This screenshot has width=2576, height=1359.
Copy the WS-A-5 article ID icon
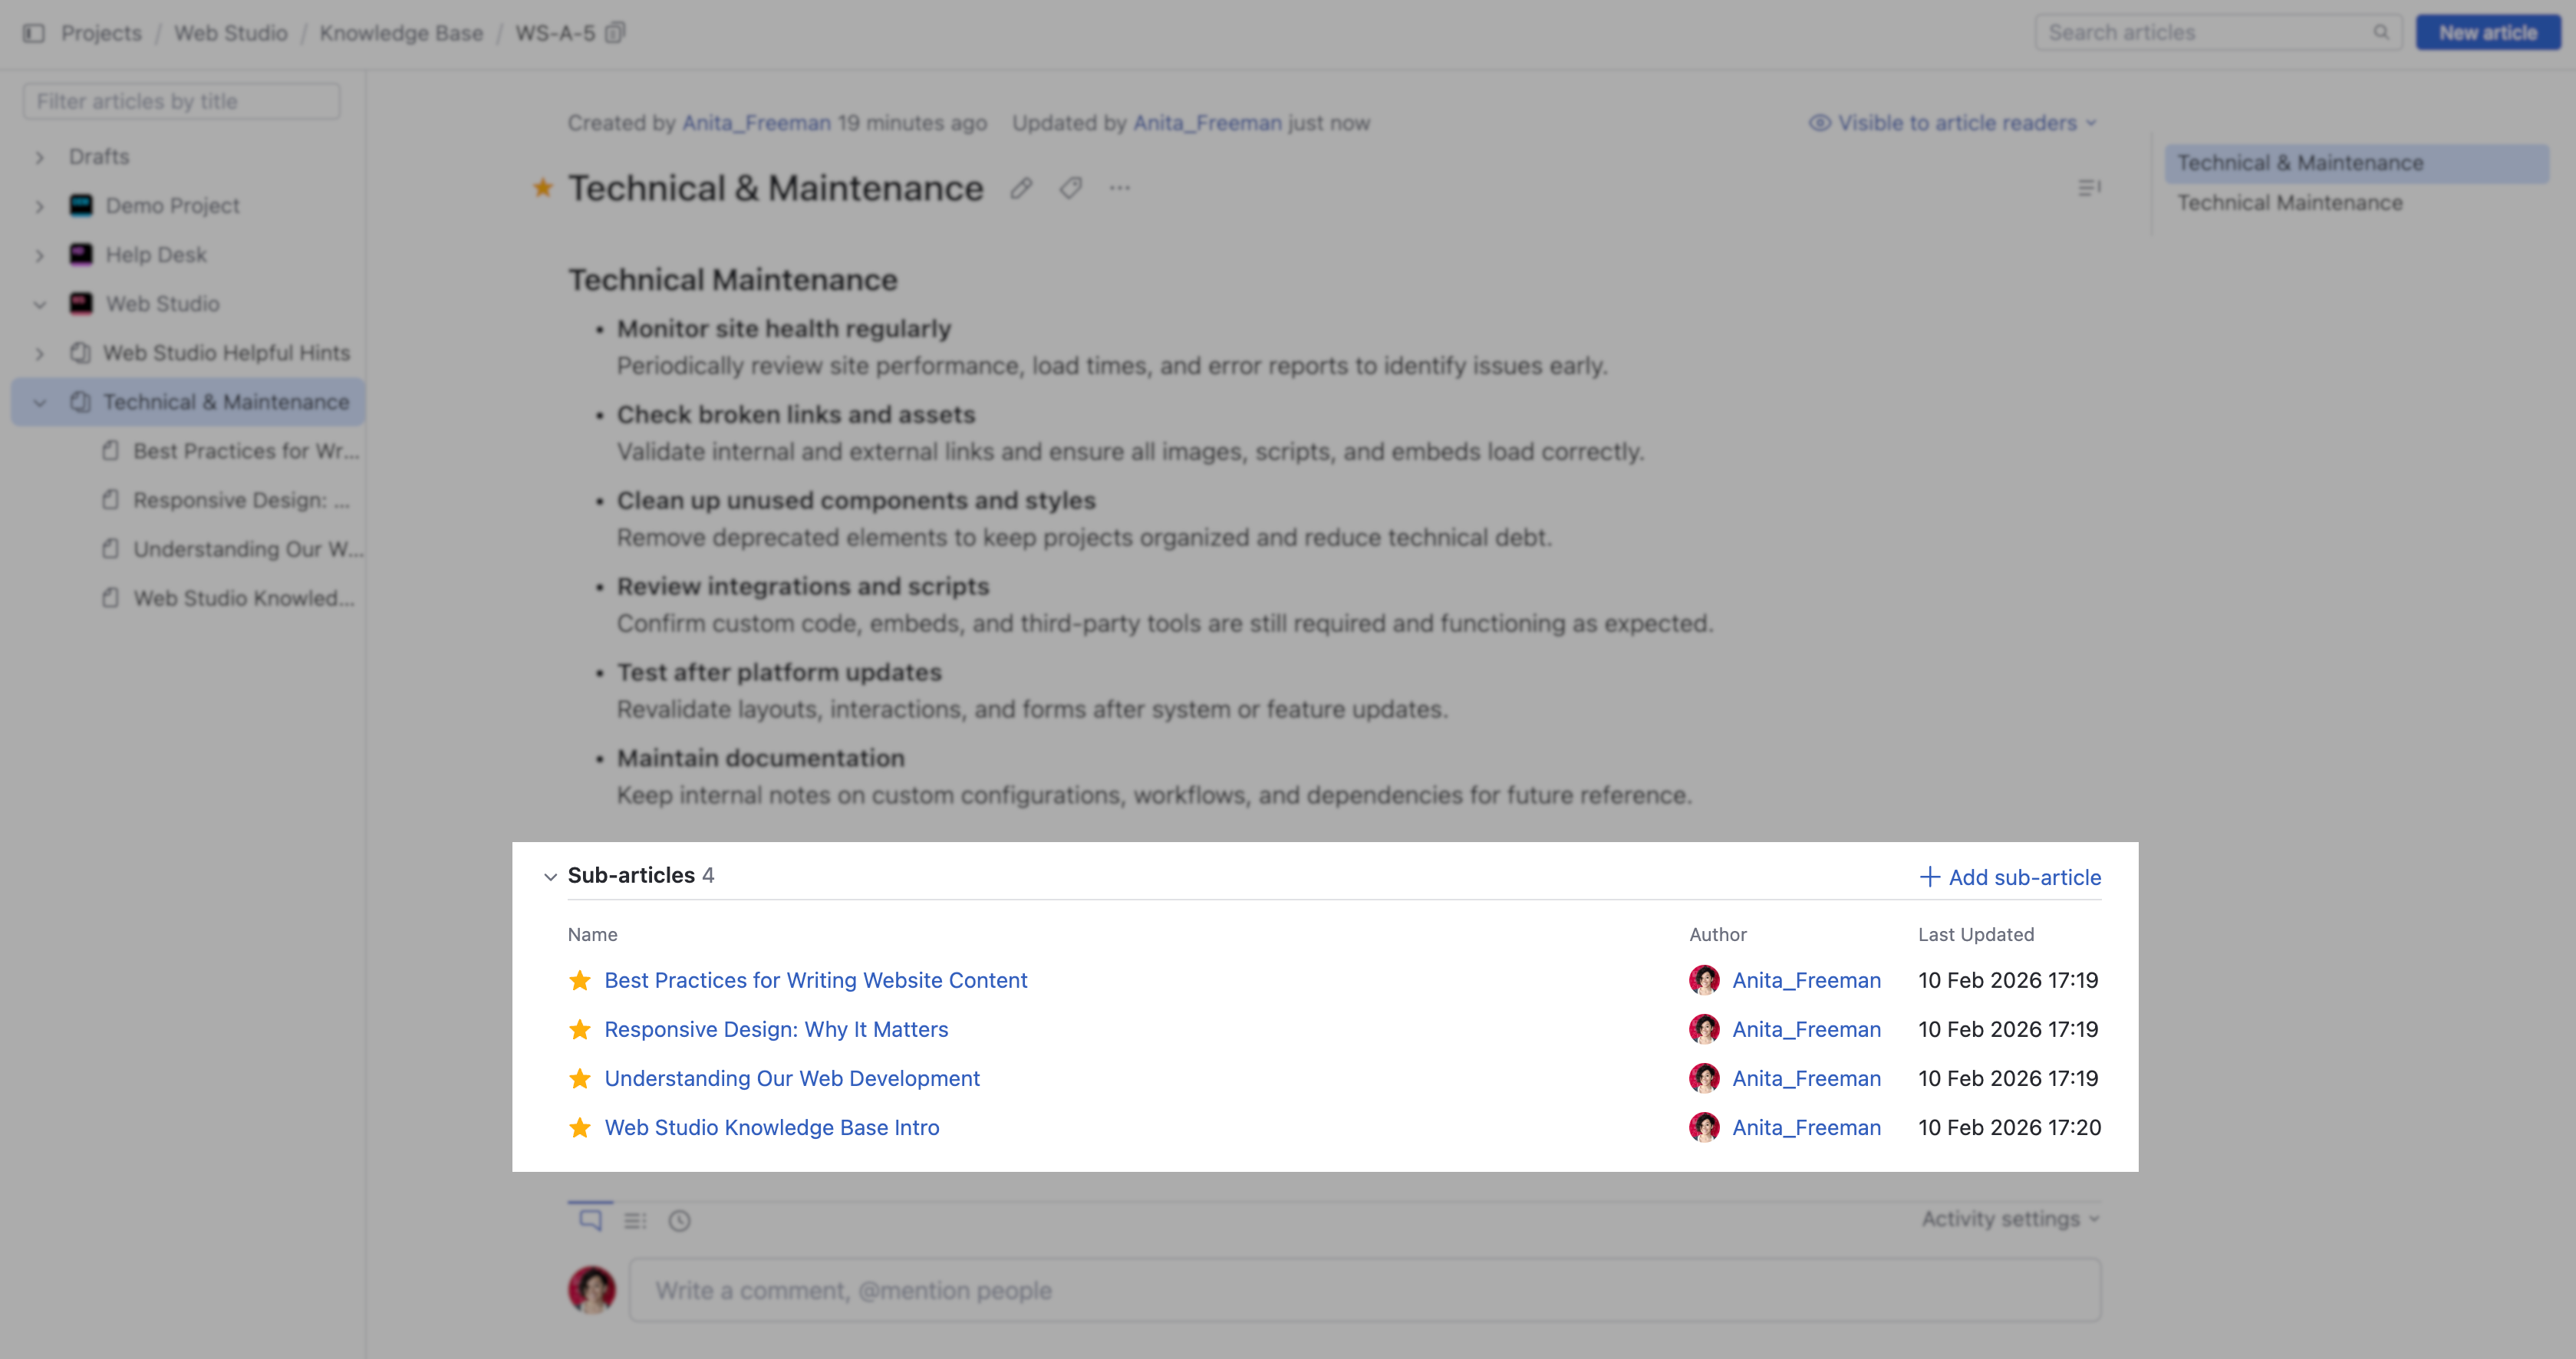[616, 33]
